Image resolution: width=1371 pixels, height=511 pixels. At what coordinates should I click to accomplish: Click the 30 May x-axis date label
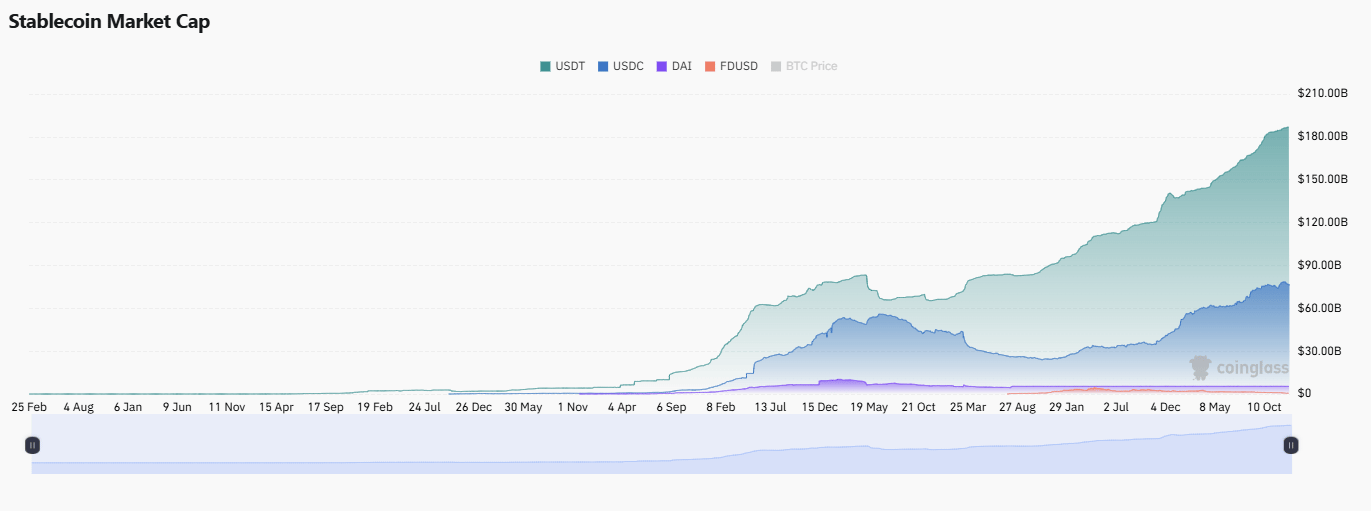pyautogui.click(x=523, y=407)
